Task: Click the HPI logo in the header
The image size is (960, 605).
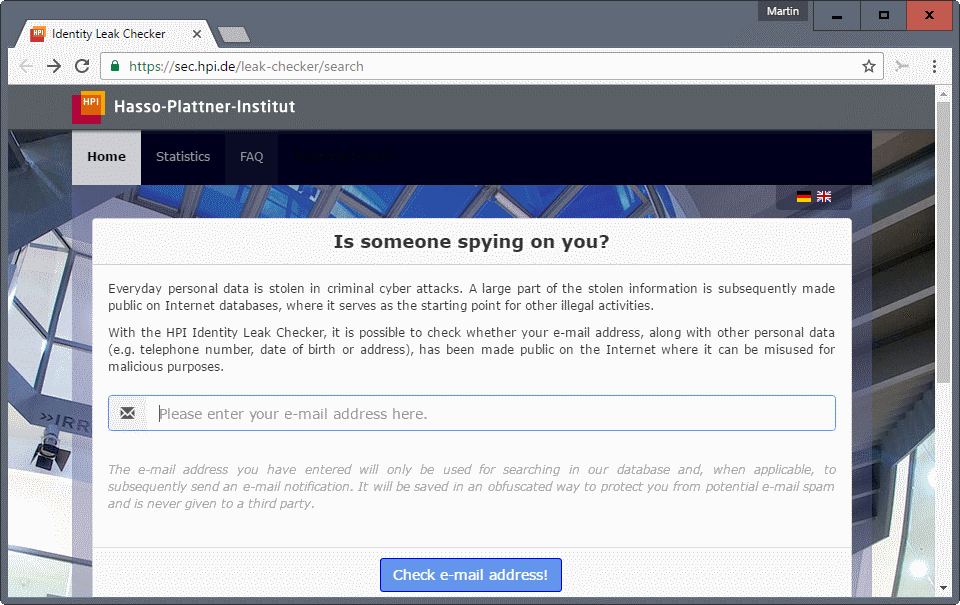Action: click(x=88, y=107)
